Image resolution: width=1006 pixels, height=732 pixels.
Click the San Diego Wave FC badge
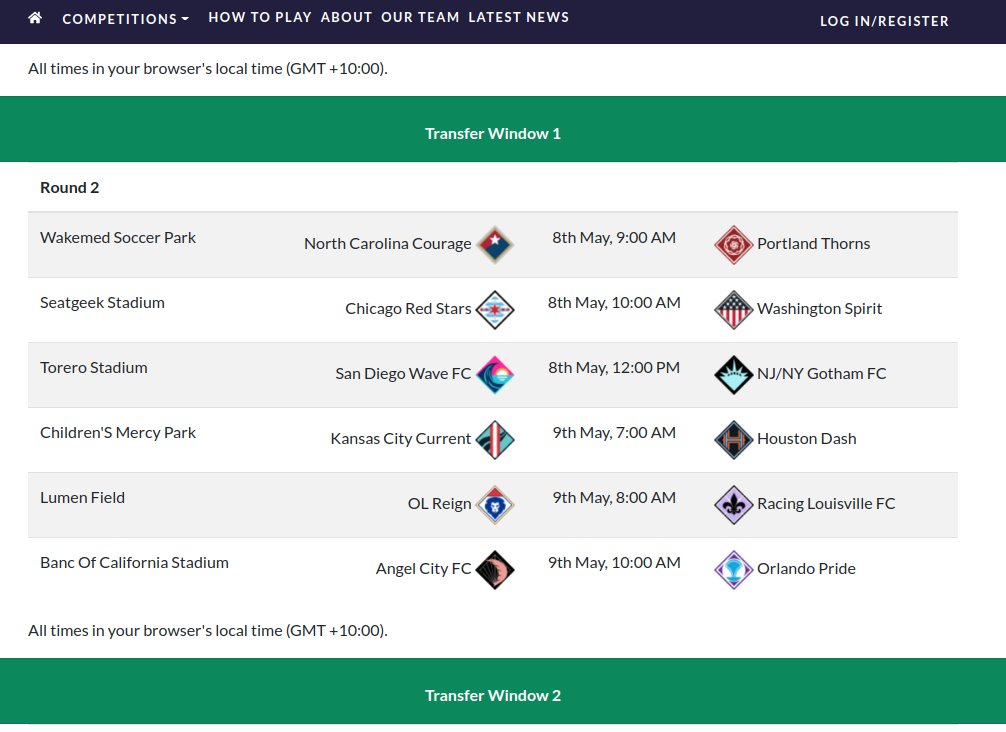click(x=495, y=375)
